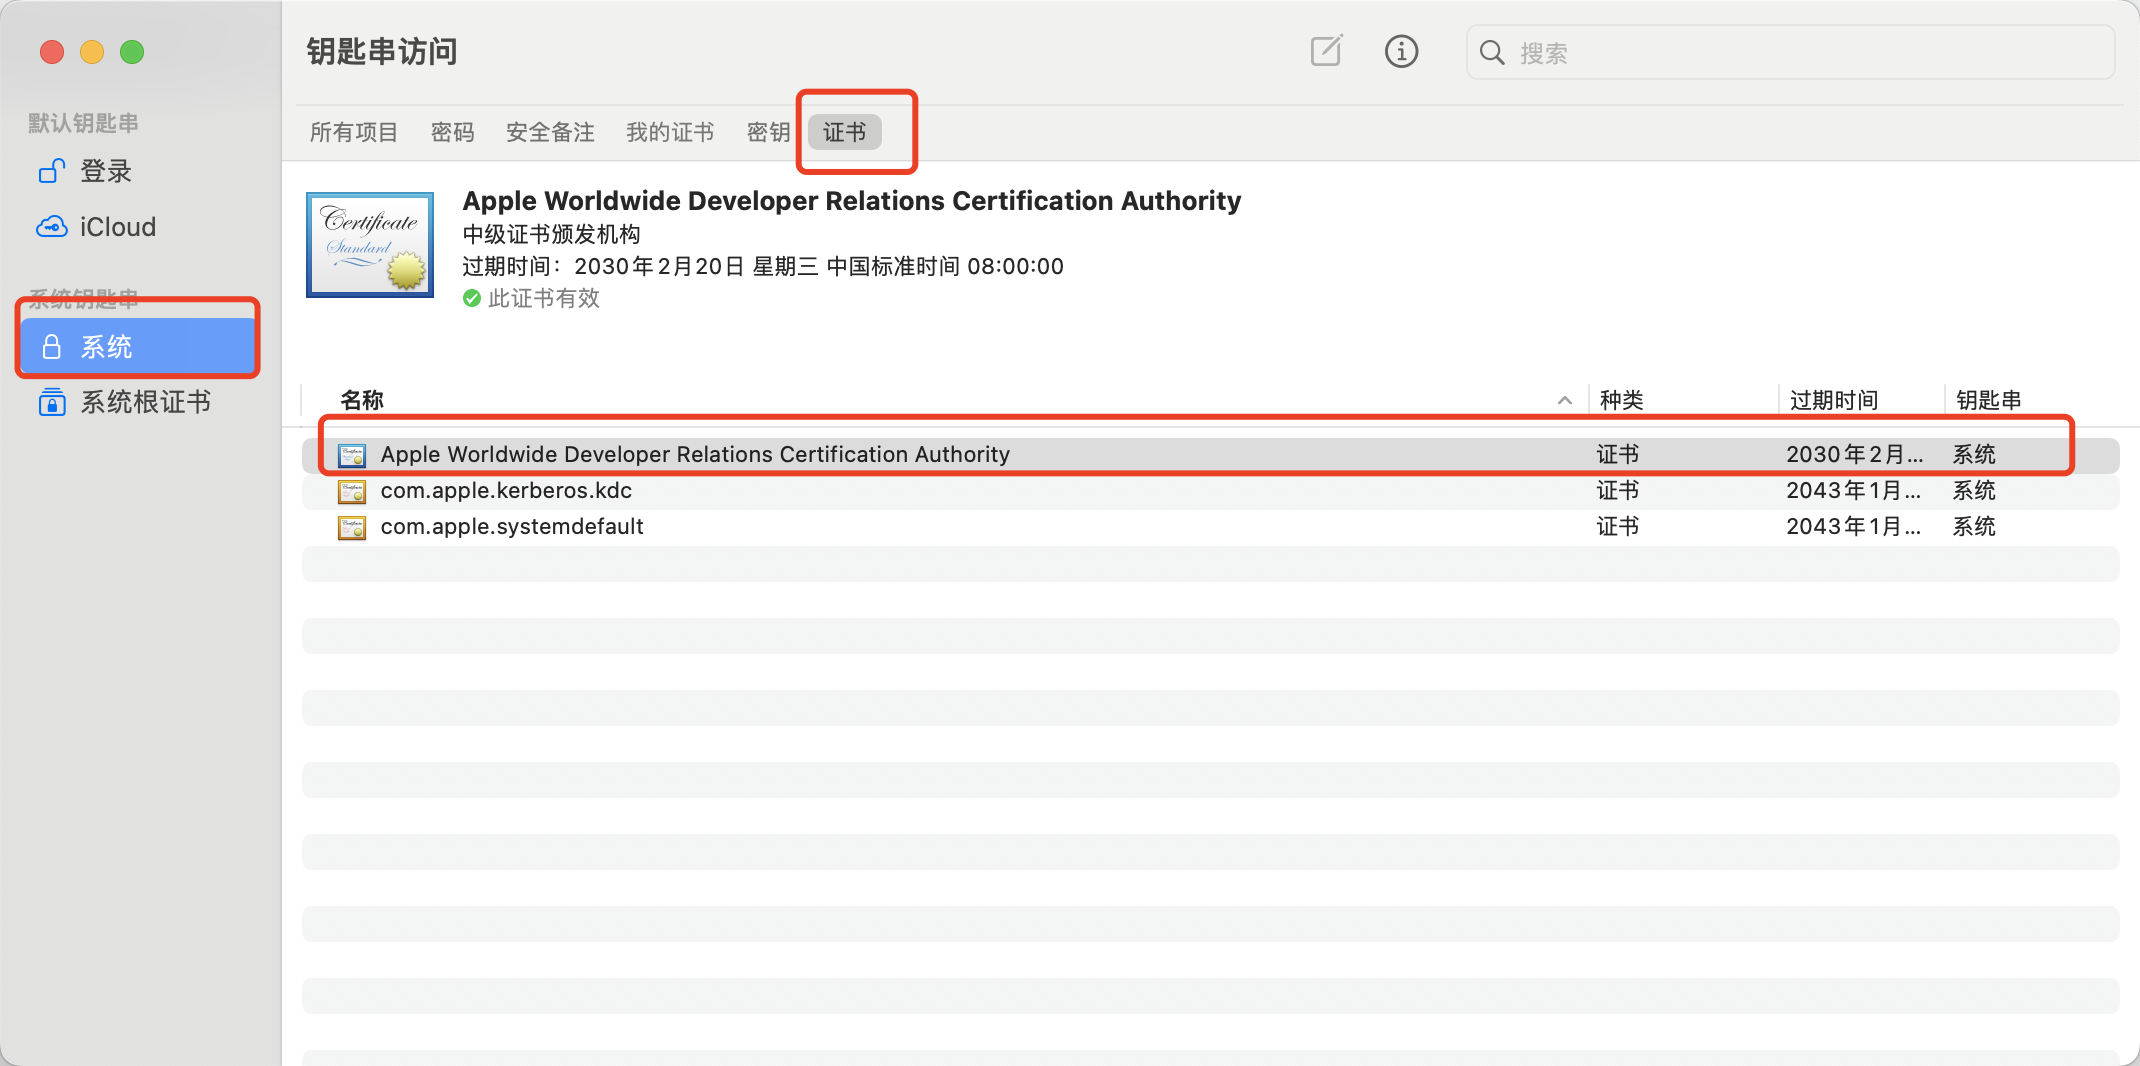Click the 系统根证书 lock box icon
2140x1066 pixels.
52,402
